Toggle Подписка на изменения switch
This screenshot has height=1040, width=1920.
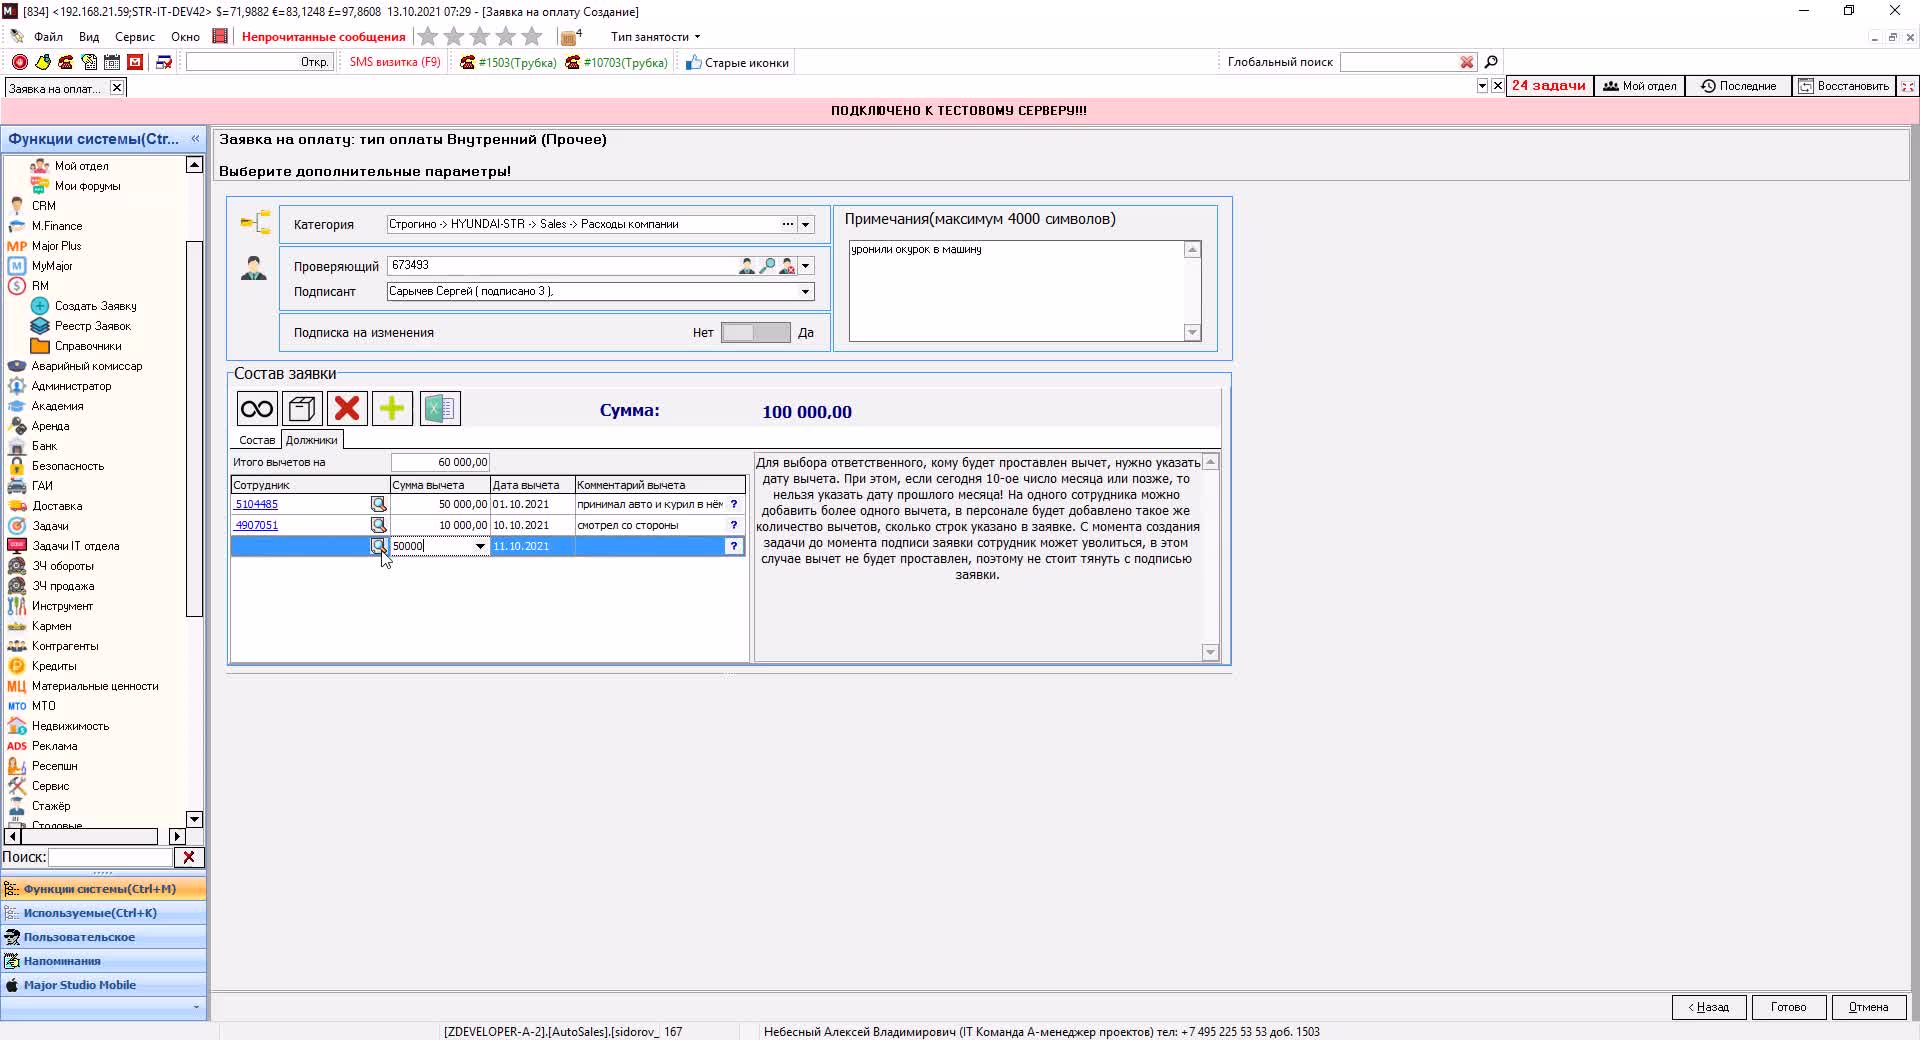point(755,333)
